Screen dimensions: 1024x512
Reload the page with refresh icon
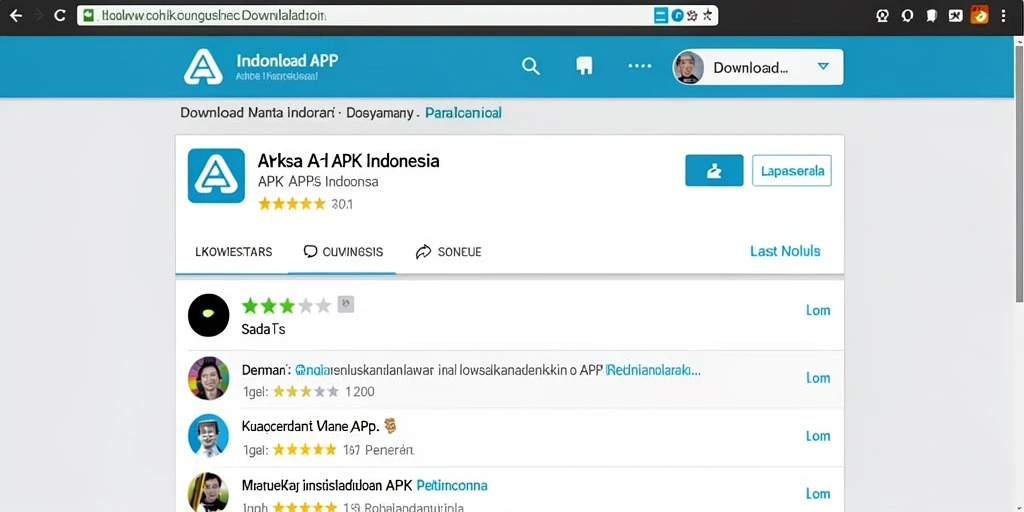click(59, 16)
